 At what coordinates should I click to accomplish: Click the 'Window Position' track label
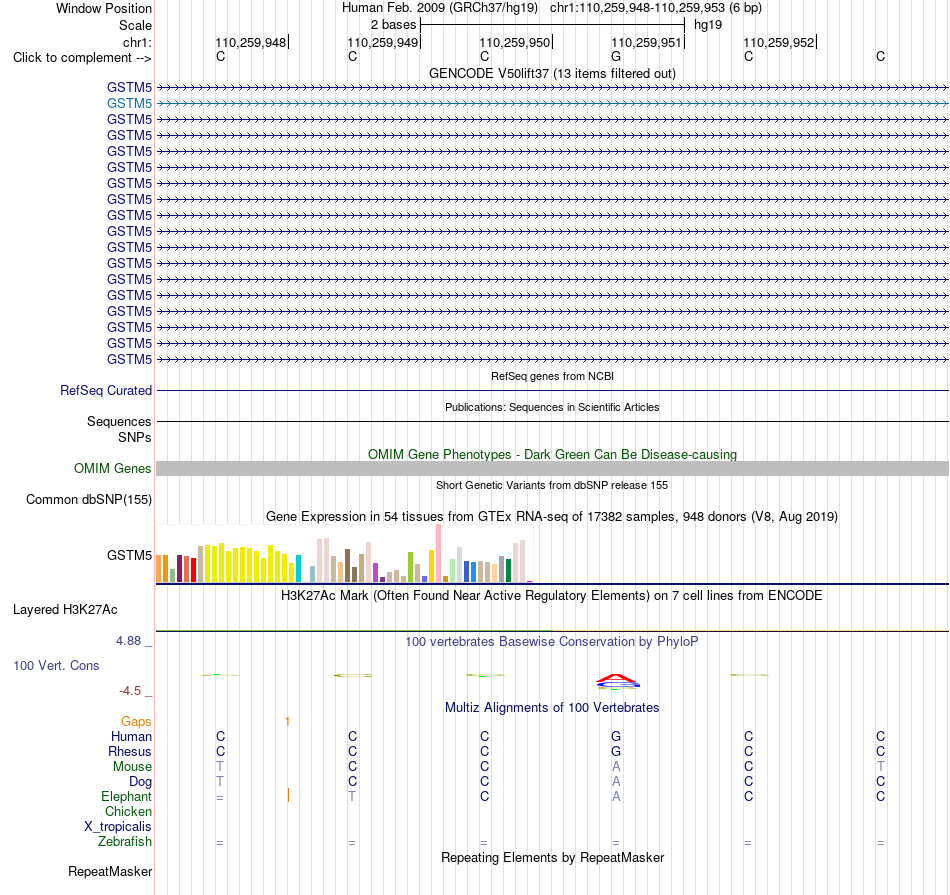tap(104, 8)
